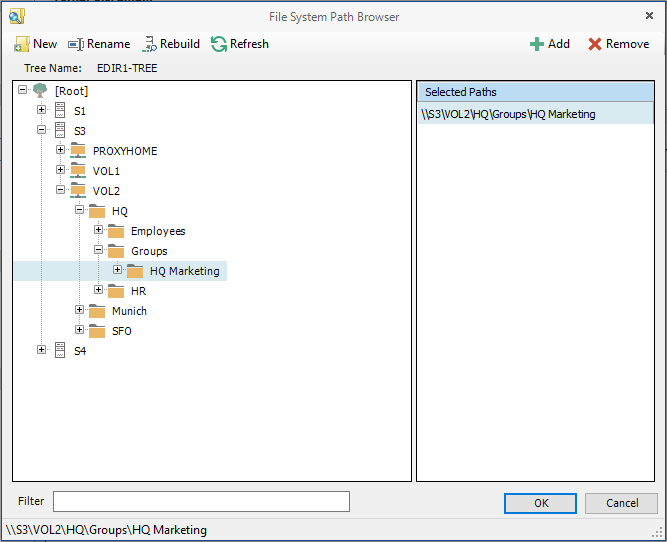Click the S4 server icon
The width and height of the screenshot is (667, 542).
tap(60, 350)
